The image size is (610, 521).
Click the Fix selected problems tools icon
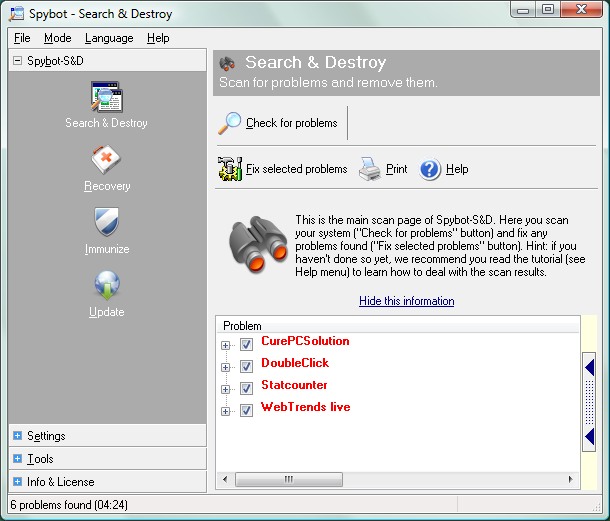click(x=230, y=169)
